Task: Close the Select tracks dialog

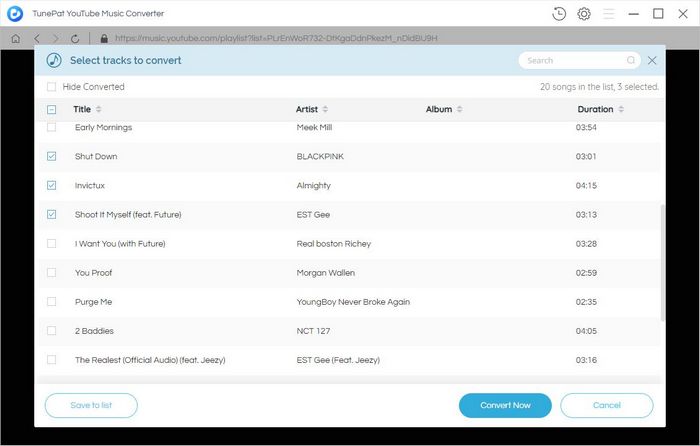Action: [x=652, y=60]
